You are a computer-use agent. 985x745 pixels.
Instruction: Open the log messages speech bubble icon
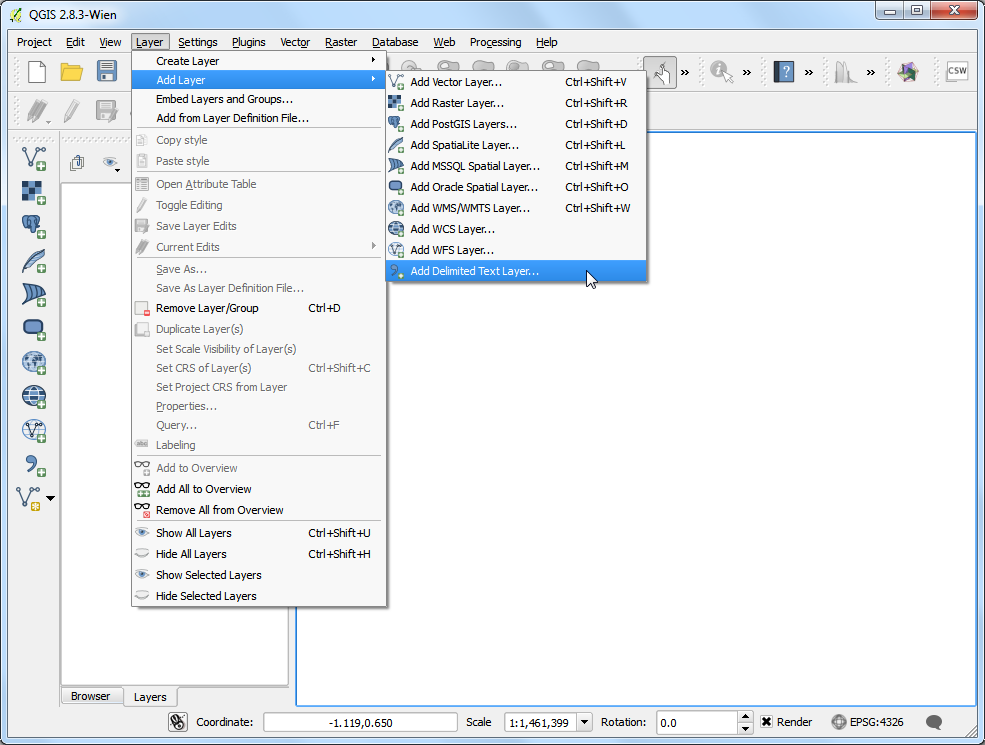(933, 722)
